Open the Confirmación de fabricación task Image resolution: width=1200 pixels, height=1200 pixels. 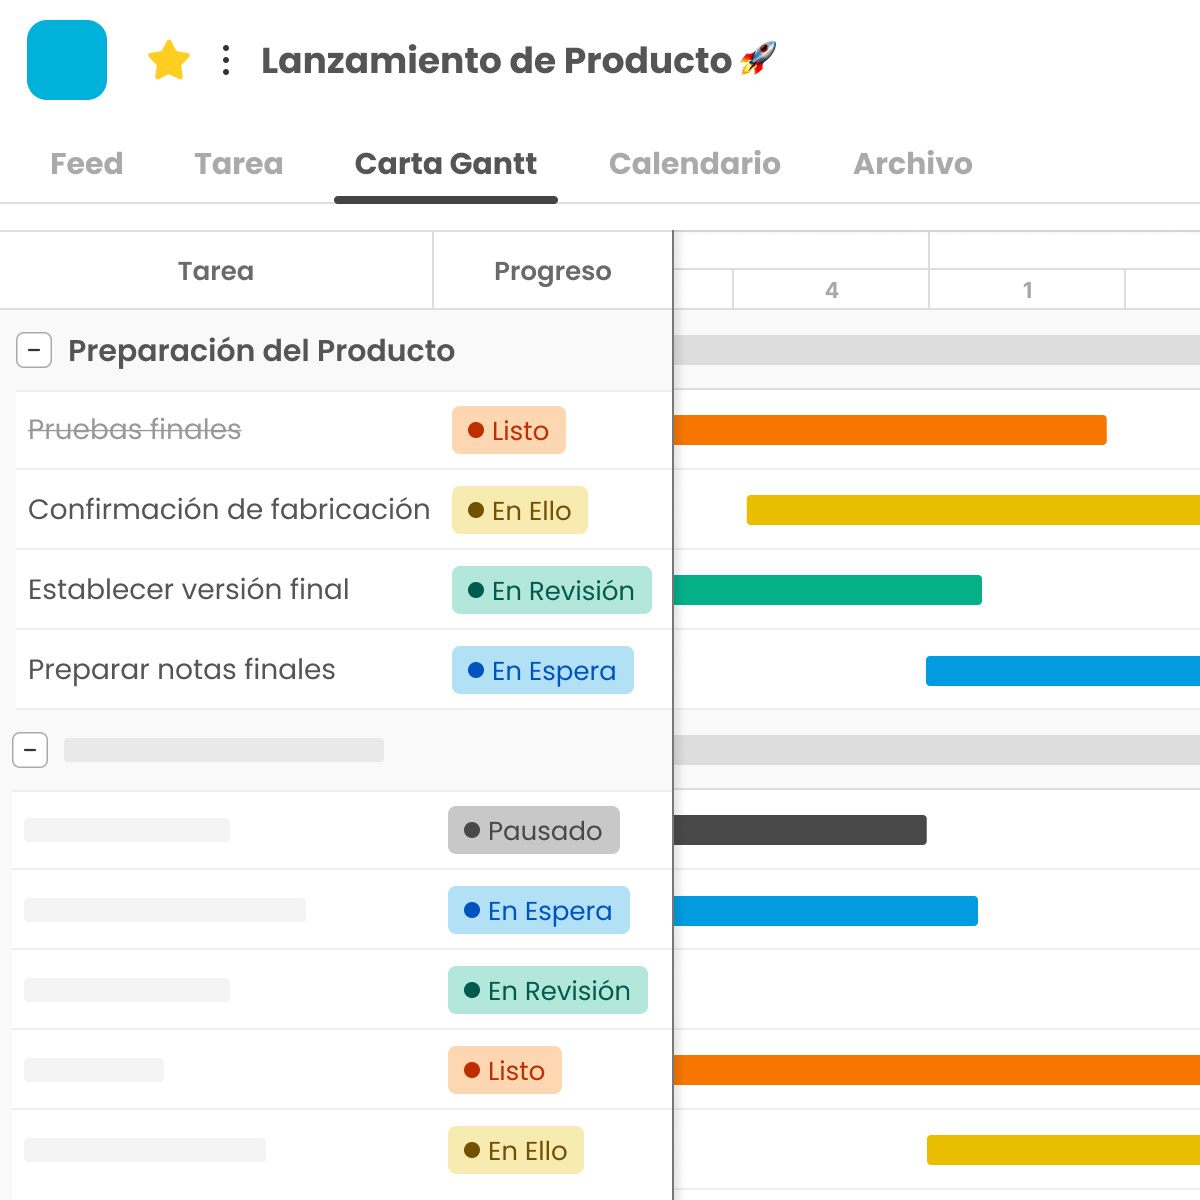tap(229, 510)
